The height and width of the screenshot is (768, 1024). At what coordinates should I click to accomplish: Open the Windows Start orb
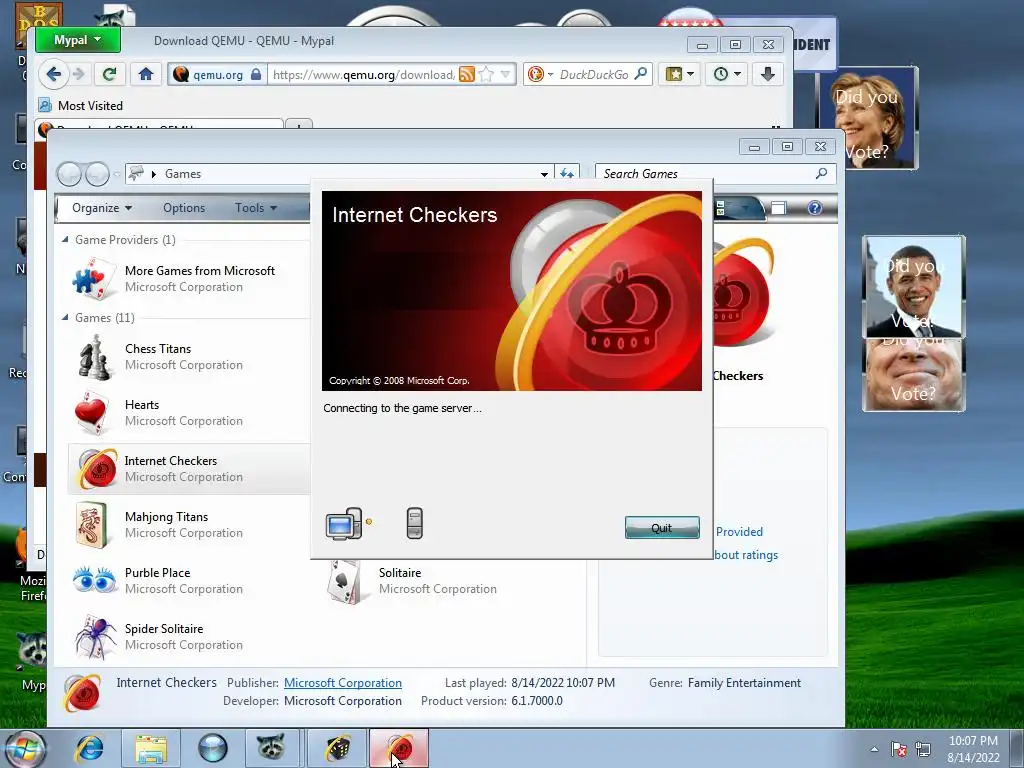pyautogui.click(x=24, y=748)
